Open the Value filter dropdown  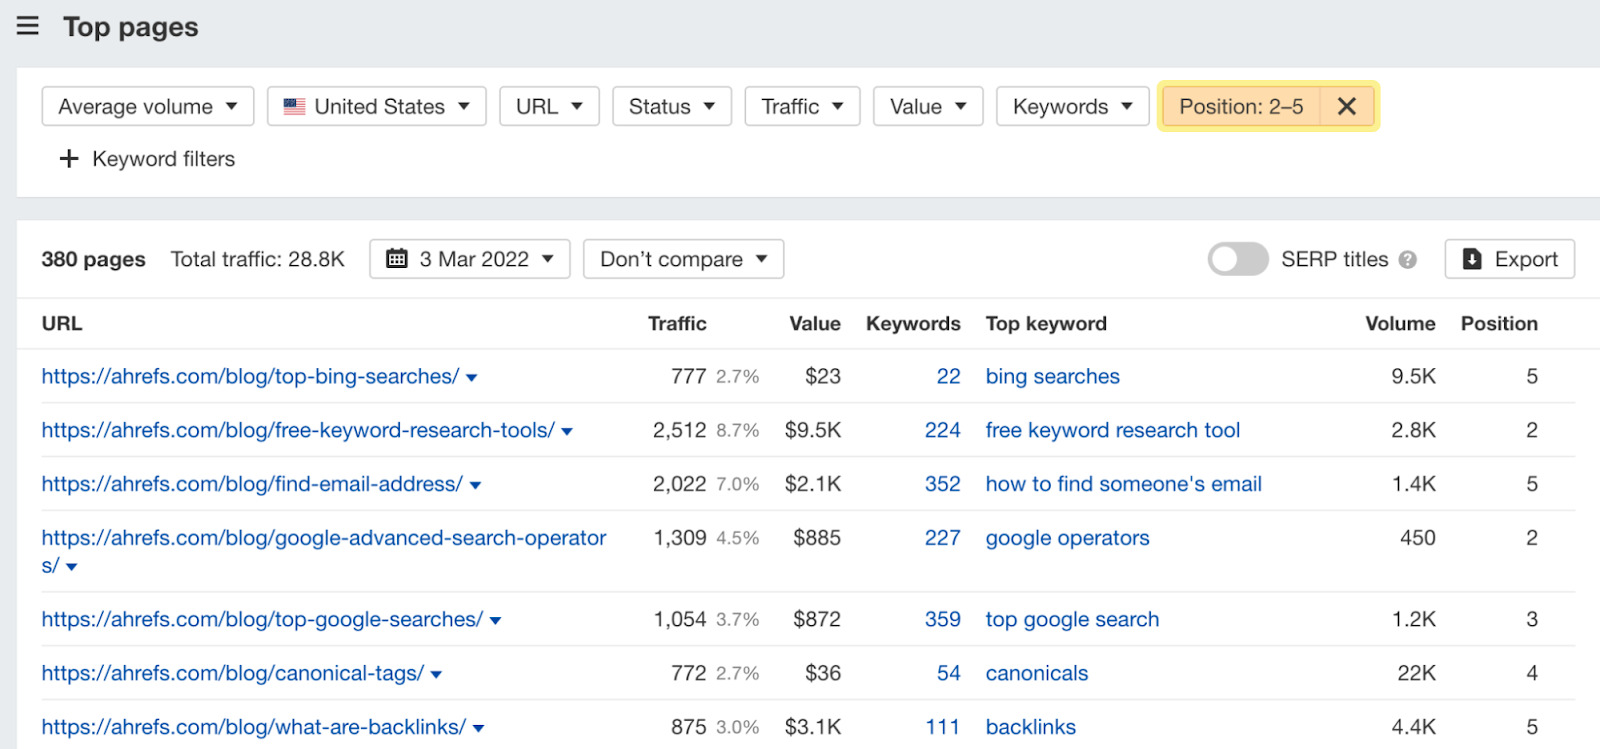928,106
